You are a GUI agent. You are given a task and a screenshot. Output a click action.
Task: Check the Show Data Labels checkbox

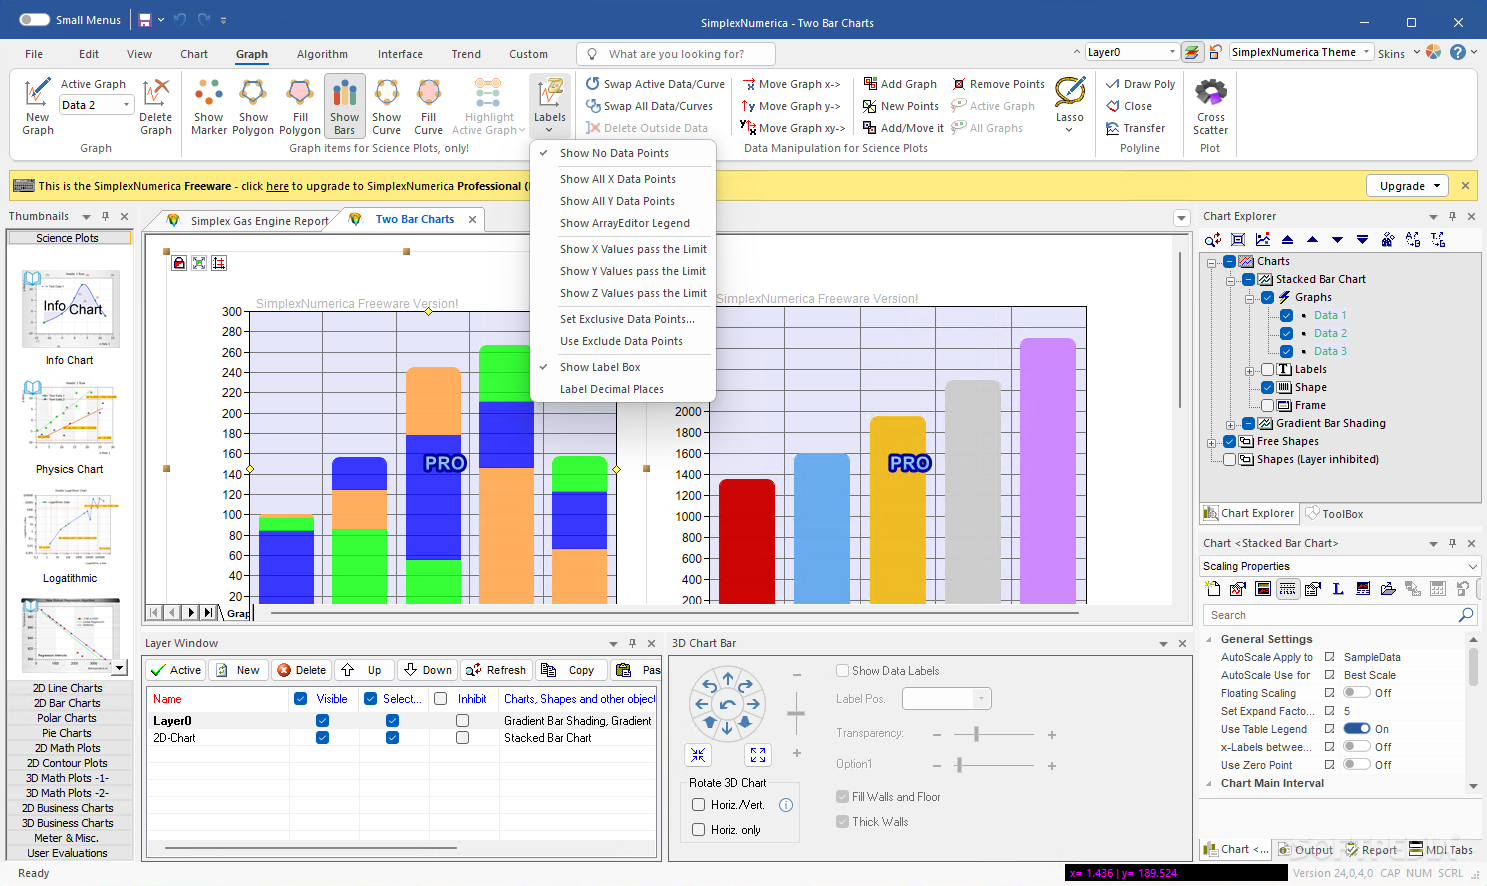(843, 671)
